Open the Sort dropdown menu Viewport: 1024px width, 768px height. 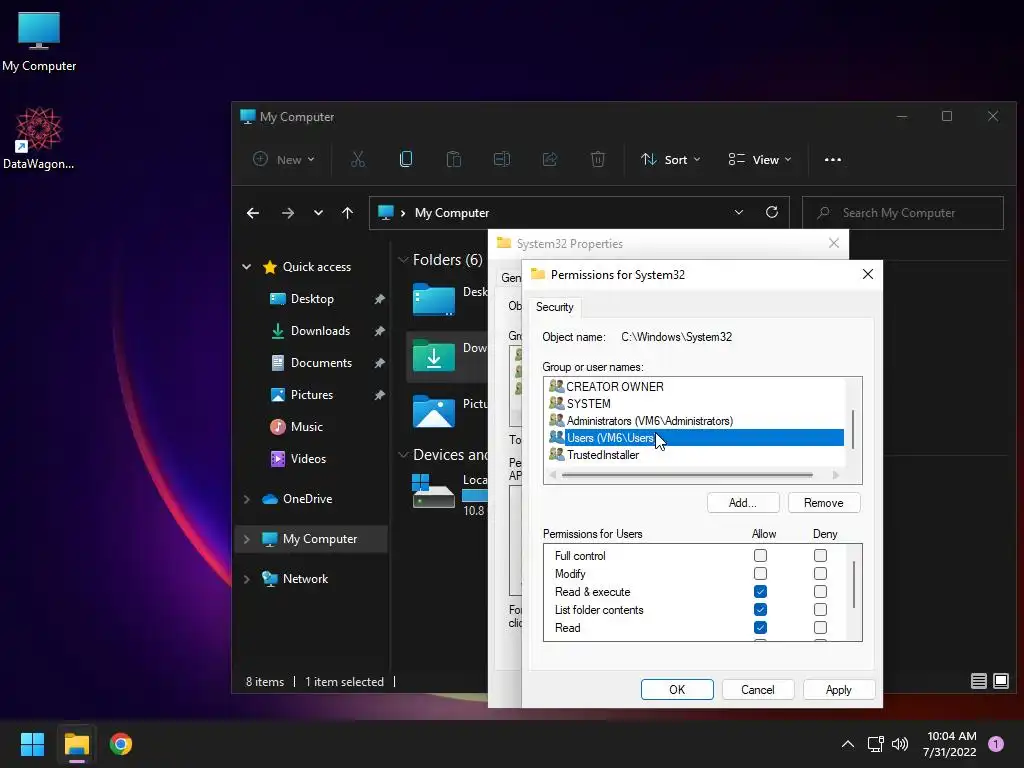(x=671, y=159)
